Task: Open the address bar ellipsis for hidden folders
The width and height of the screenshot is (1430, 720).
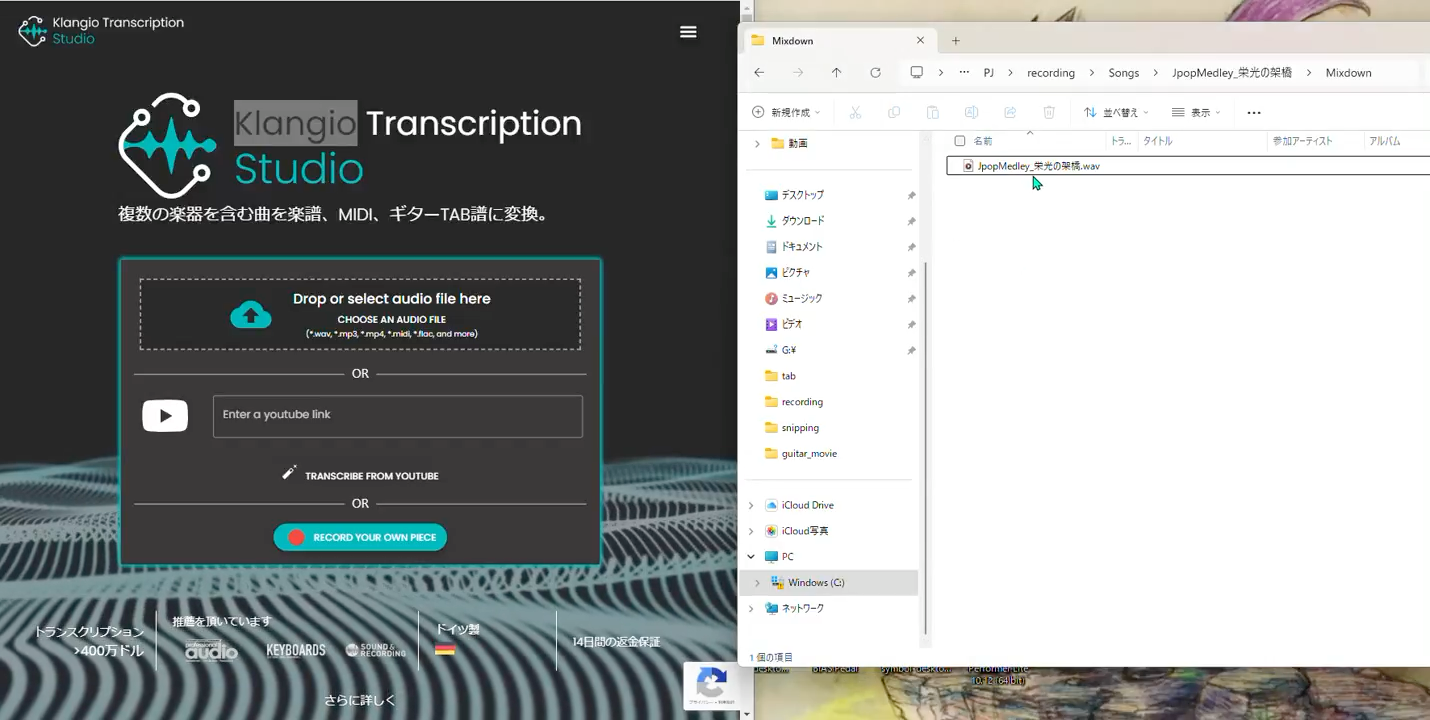Action: pyautogui.click(x=964, y=73)
